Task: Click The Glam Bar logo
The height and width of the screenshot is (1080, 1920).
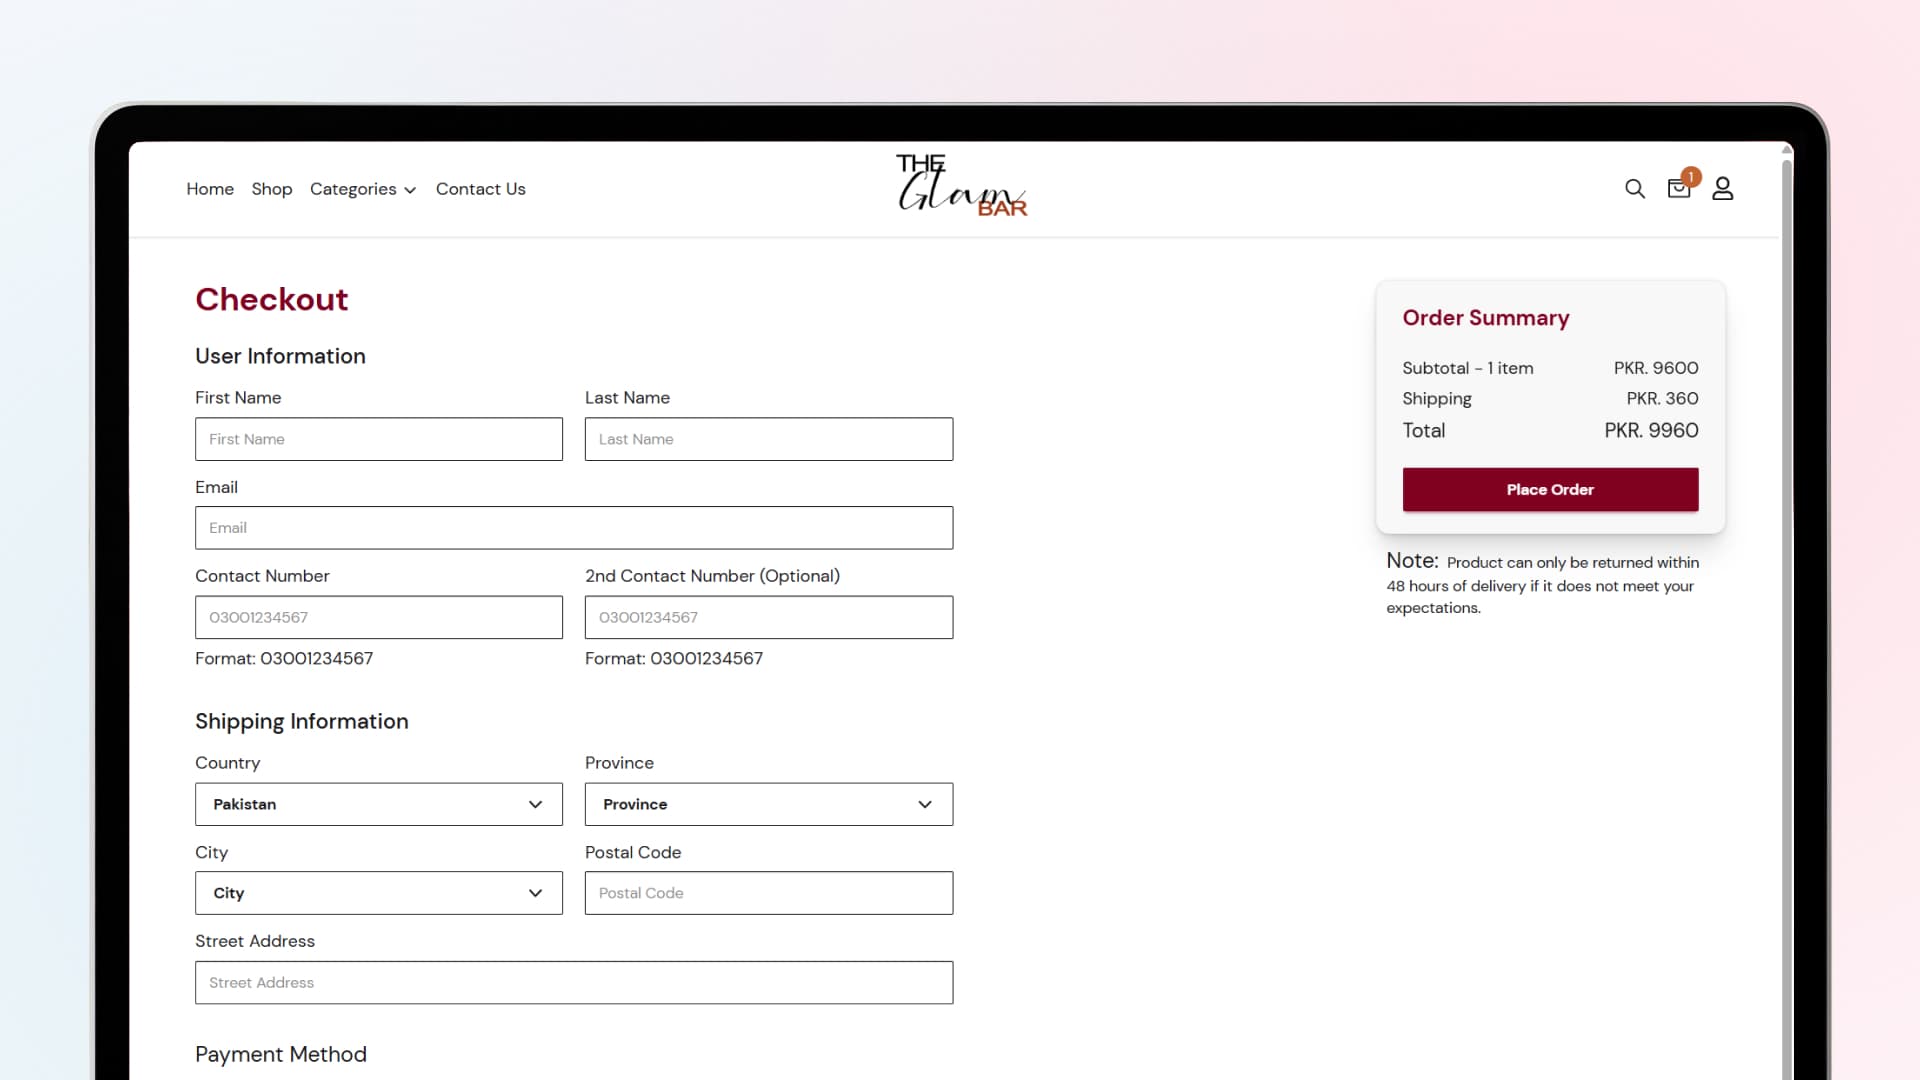Action: click(961, 187)
